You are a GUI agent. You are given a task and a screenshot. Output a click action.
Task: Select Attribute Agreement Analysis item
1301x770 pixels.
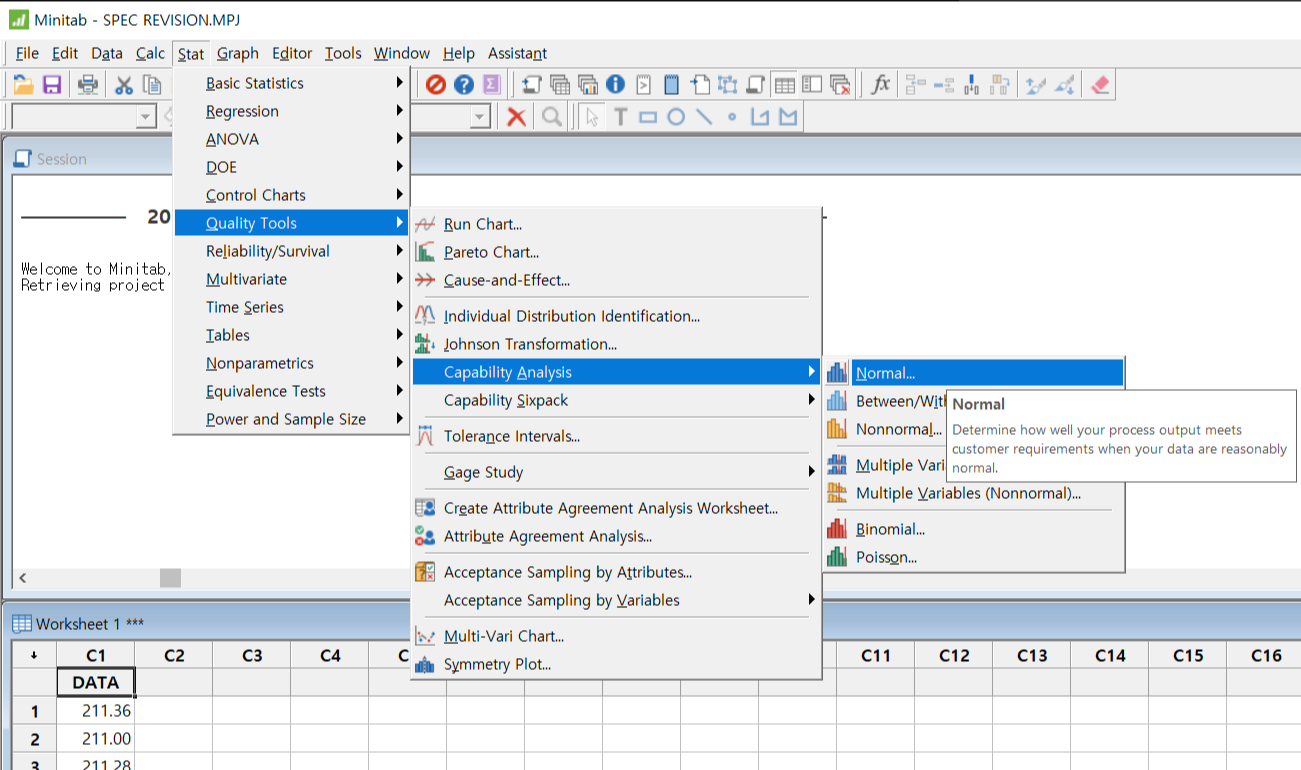point(616,536)
